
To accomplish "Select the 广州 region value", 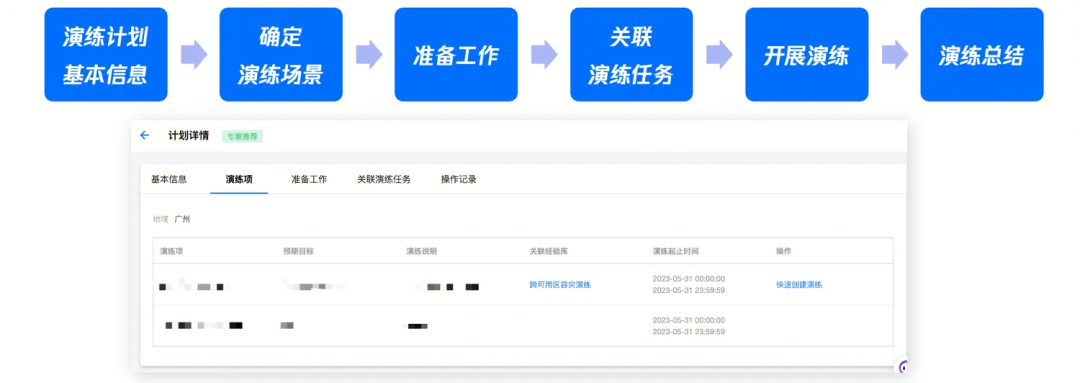I will point(183,220).
